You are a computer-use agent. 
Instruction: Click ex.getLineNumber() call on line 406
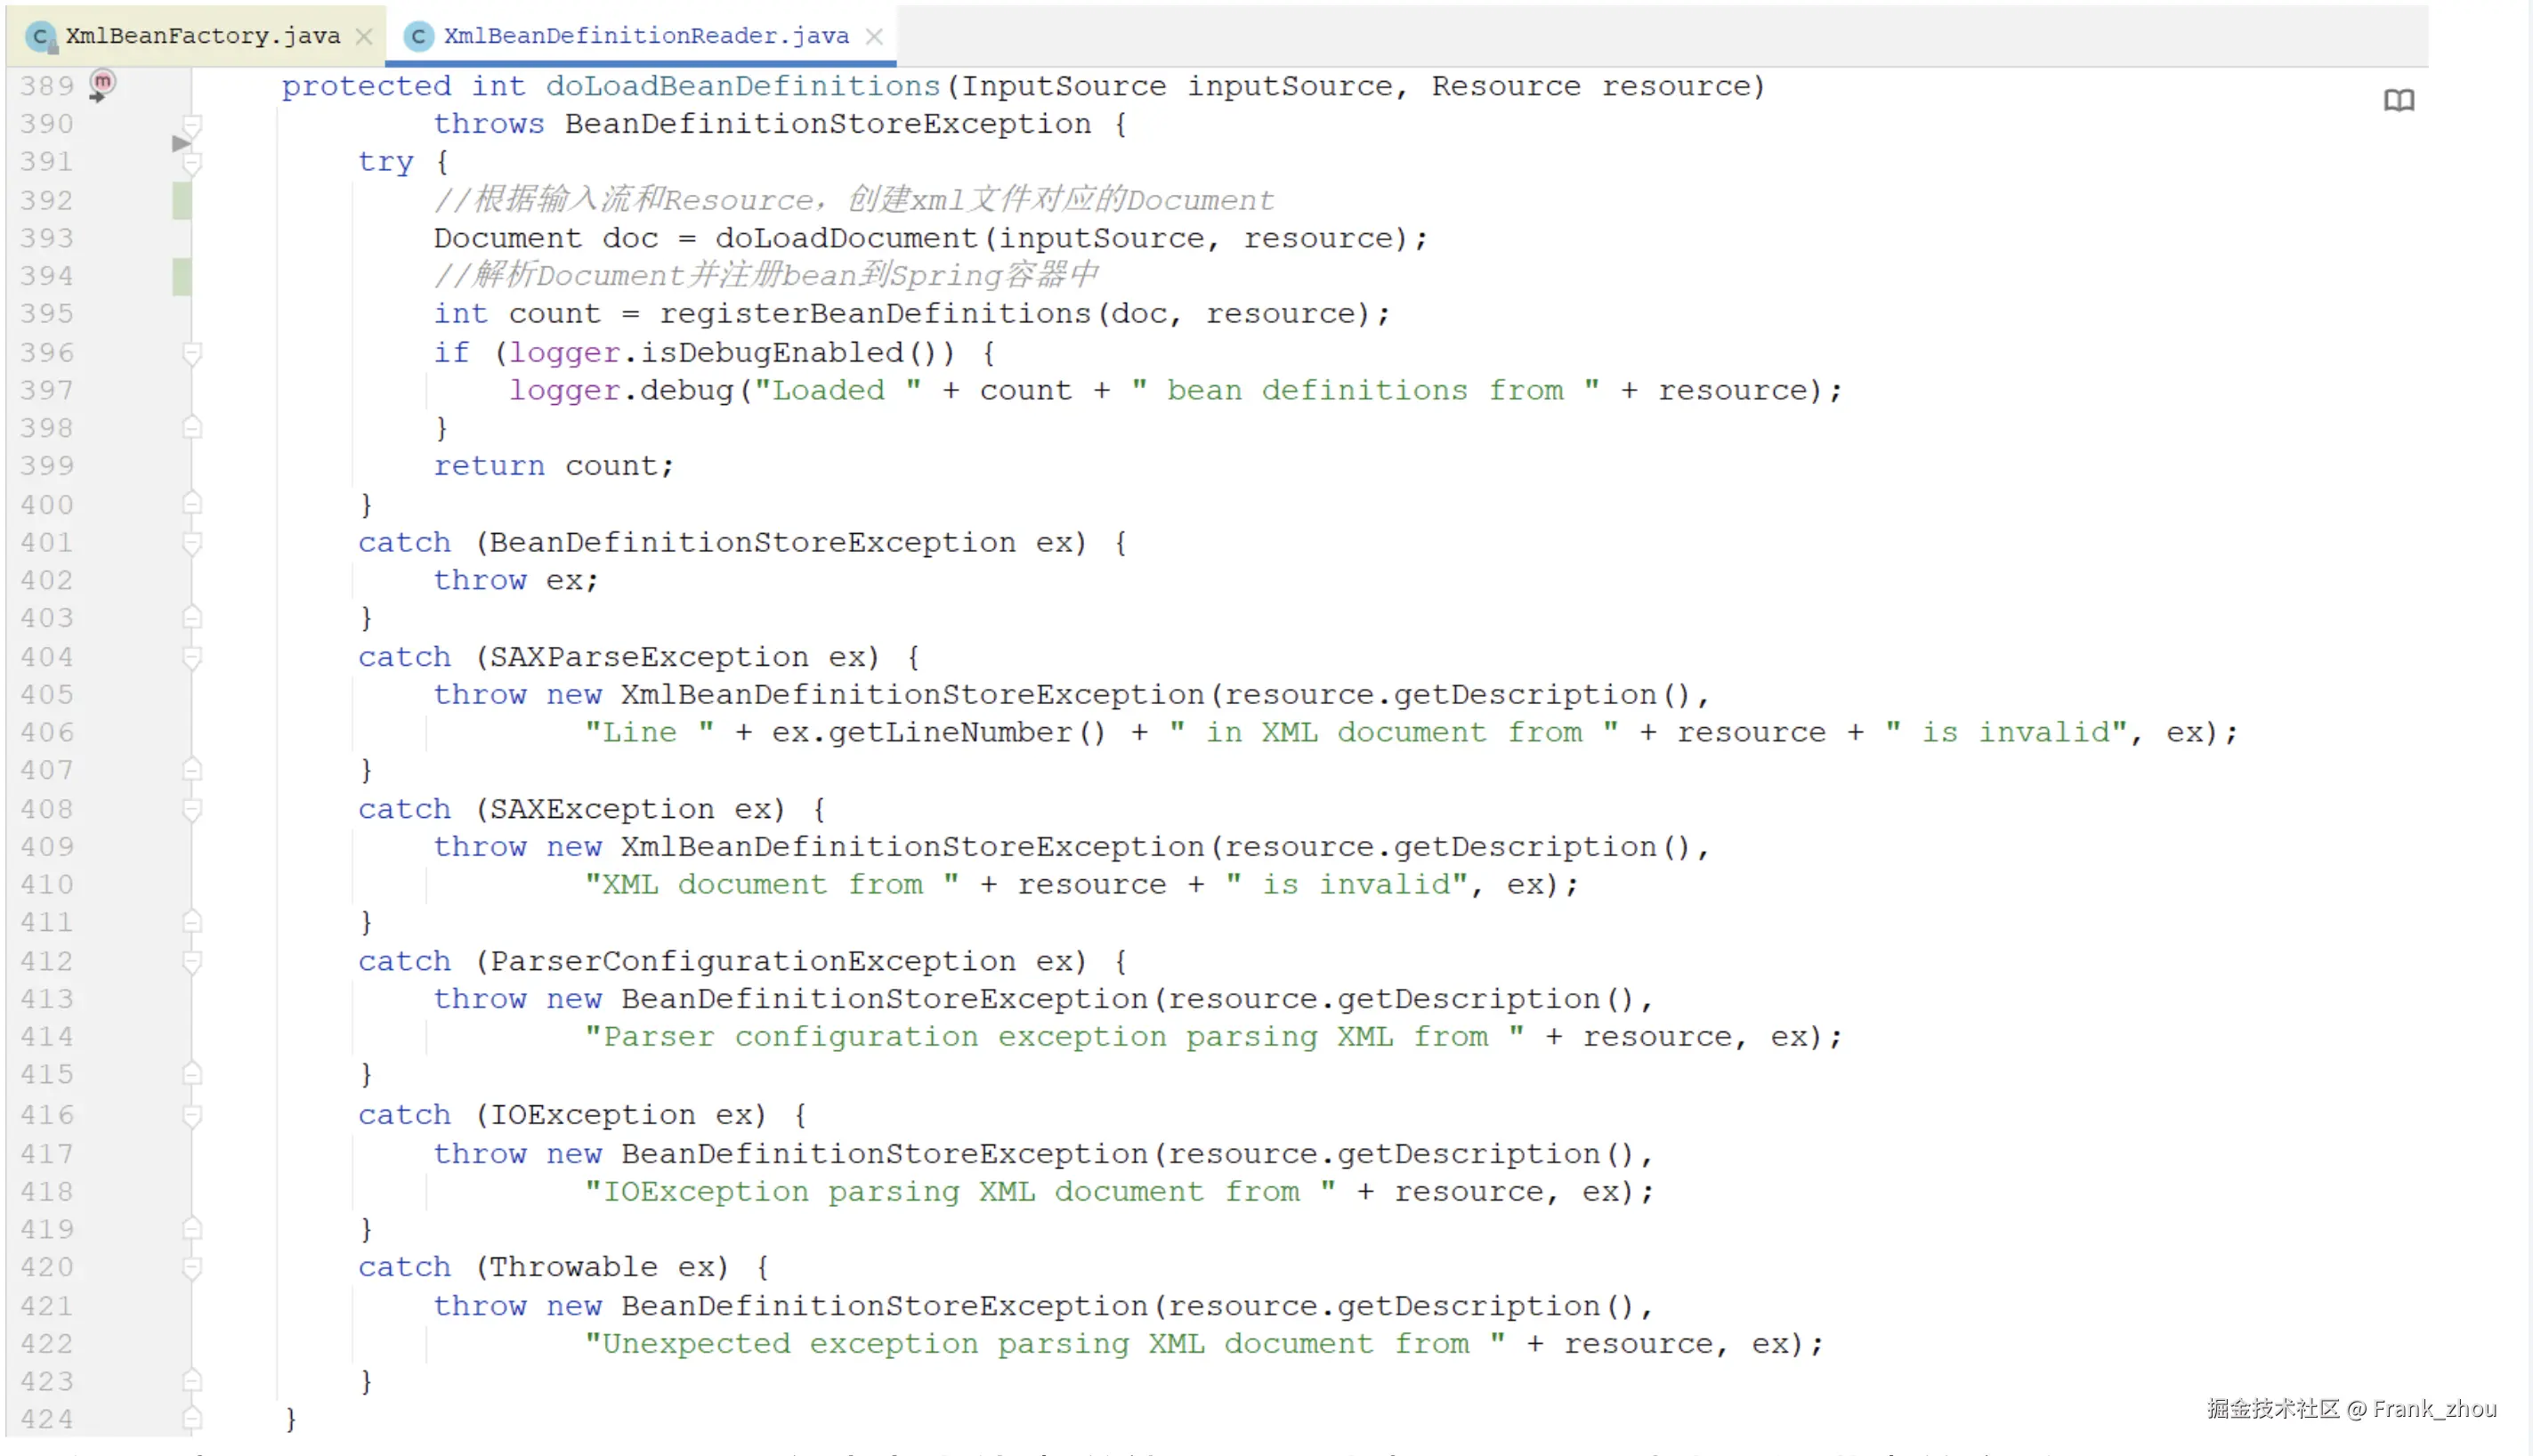(939, 733)
